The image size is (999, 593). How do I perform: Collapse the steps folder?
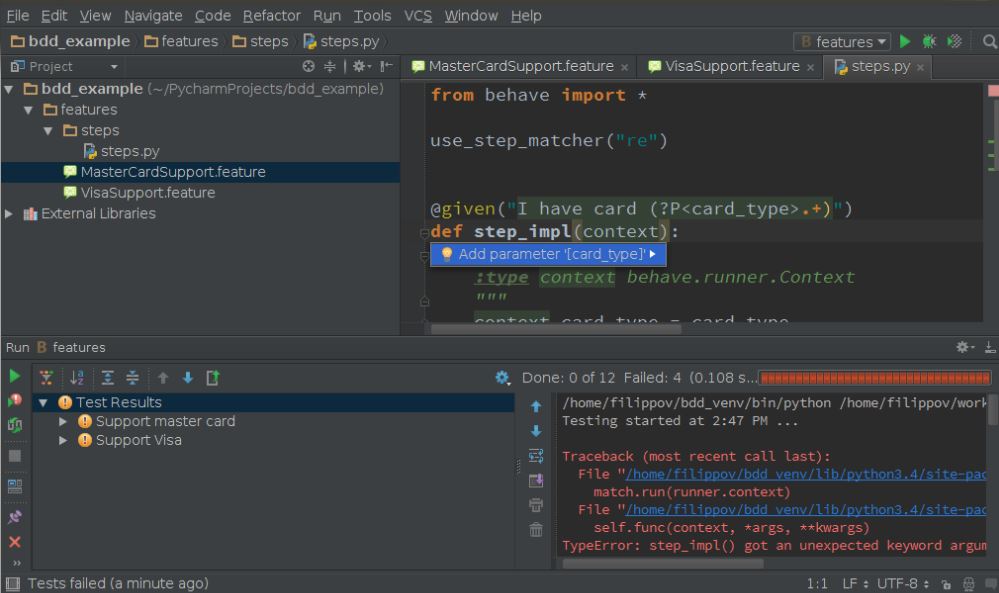point(48,131)
